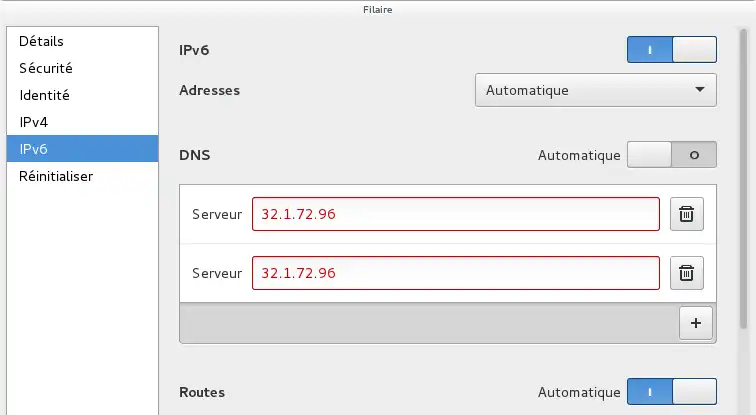The image size is (756, 415).
Task: Click the second Serveur address field
Action: (x=456, y=273)
